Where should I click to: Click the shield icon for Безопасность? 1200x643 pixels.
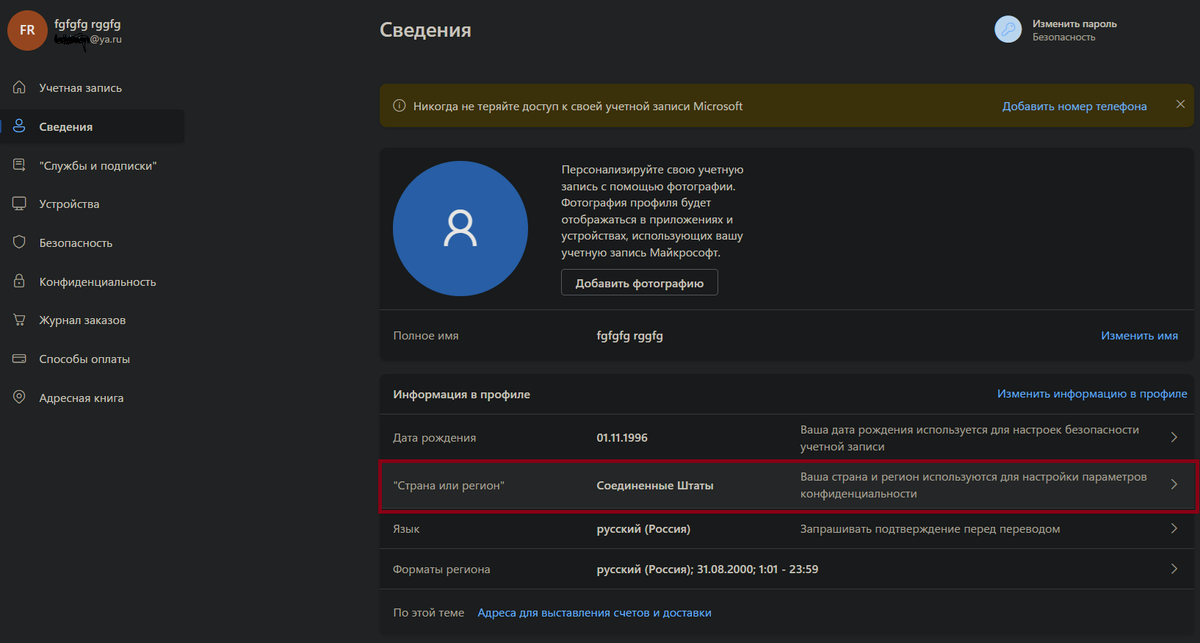point(19,243)
